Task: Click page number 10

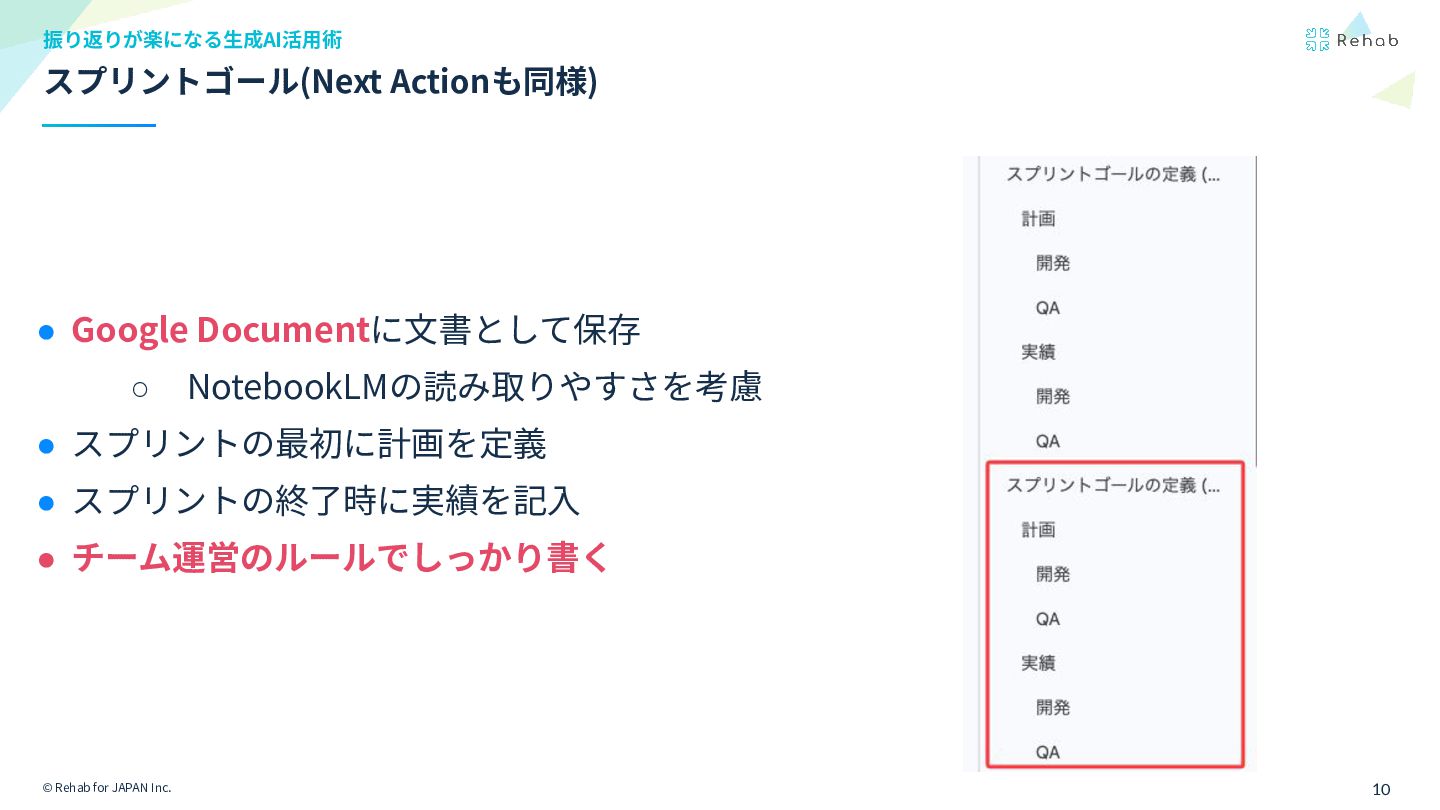Action: pyautogui.click(x=1381, y=789)
